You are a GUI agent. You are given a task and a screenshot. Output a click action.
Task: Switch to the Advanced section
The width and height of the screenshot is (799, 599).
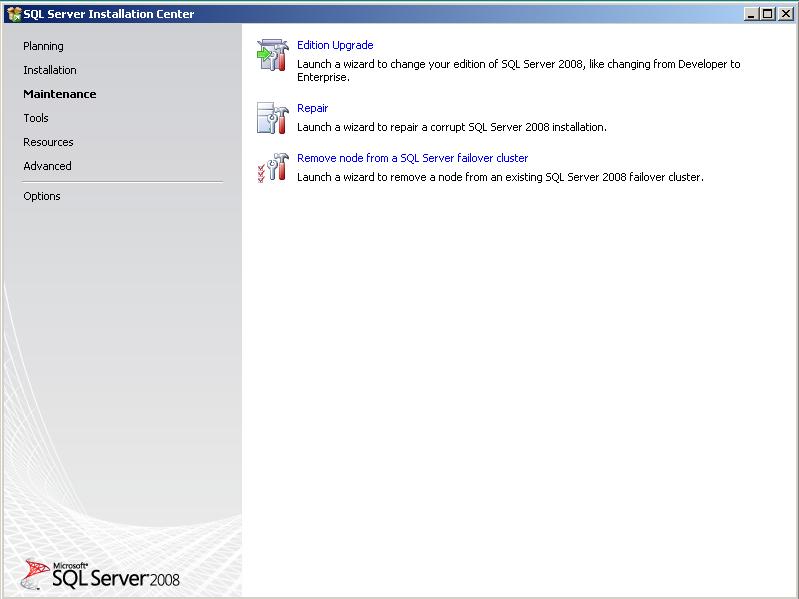pos(47,166)
